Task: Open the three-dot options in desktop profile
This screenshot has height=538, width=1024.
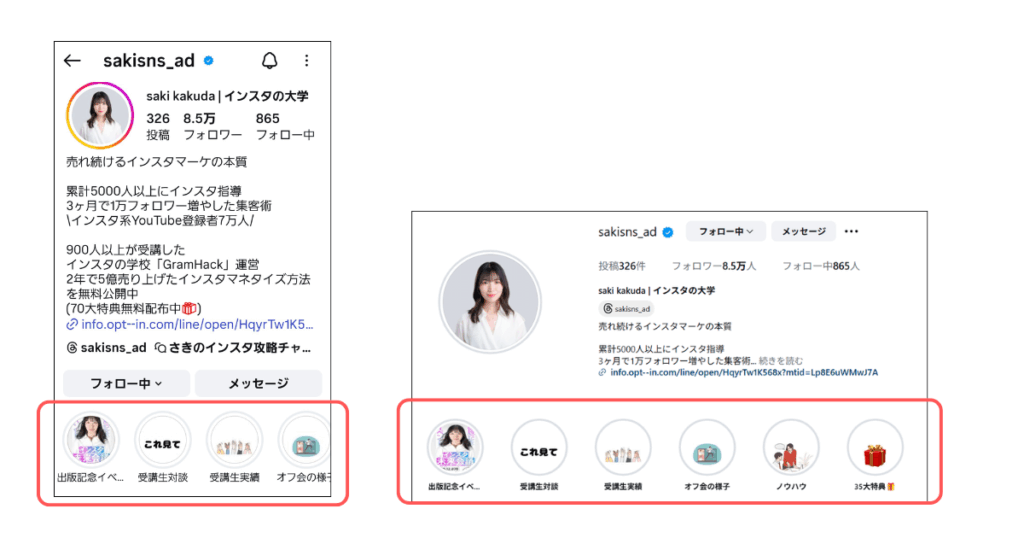Action: click(851, 231)
